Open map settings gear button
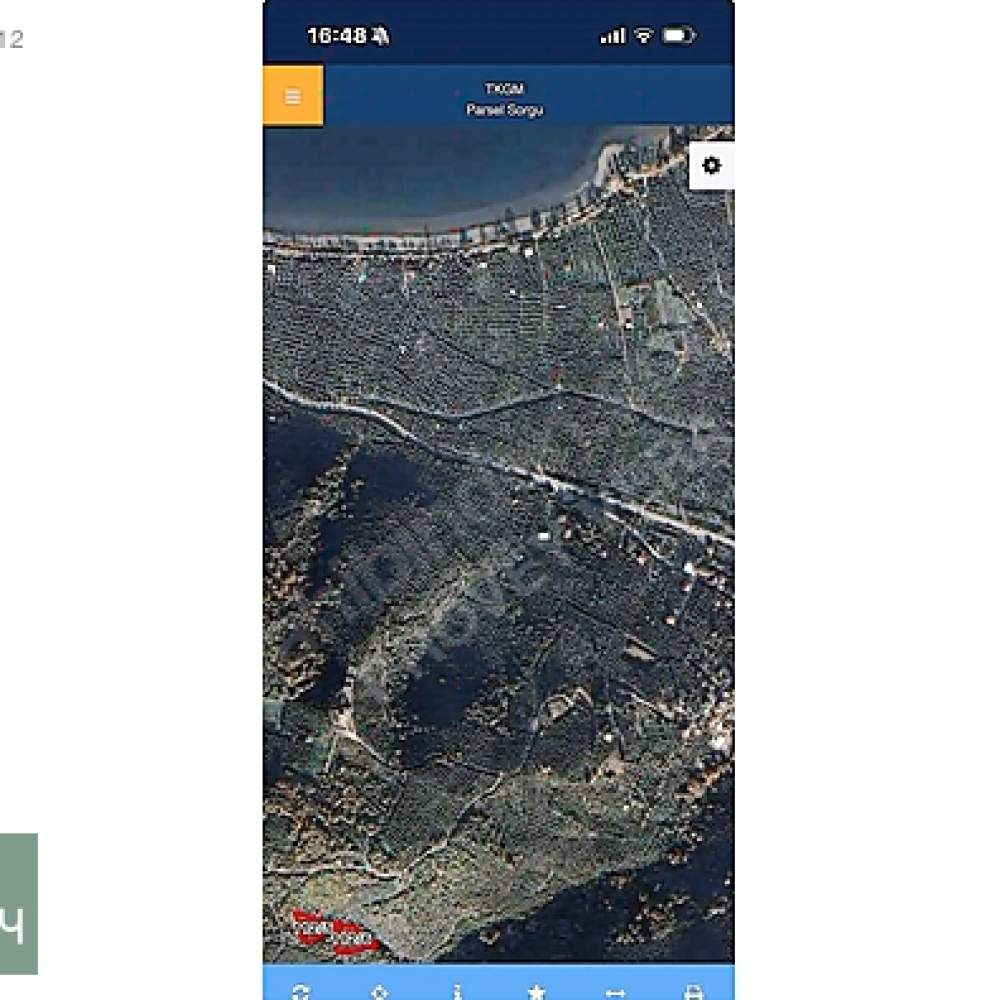1000x1000 pixels. (x=711, y=166)
